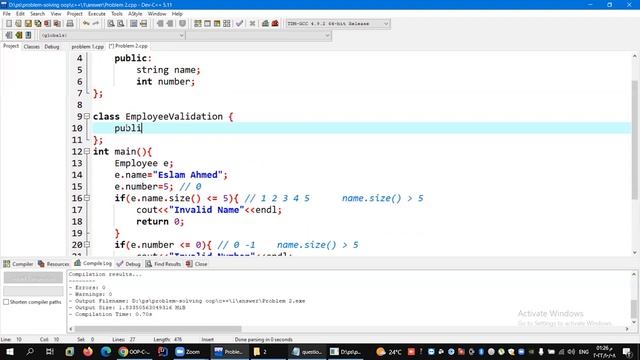Click the Print toolbar icon

[x=70, y=24]
